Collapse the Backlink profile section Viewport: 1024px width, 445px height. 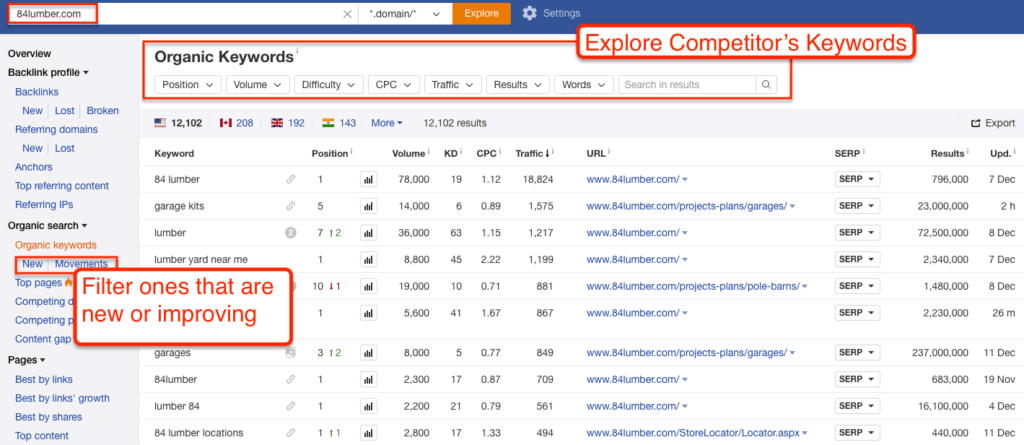tap(48, 73)
